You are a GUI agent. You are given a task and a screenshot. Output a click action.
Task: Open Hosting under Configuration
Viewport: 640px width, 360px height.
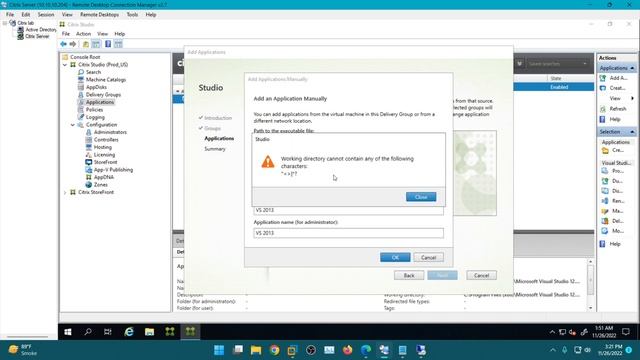(102, 147)
